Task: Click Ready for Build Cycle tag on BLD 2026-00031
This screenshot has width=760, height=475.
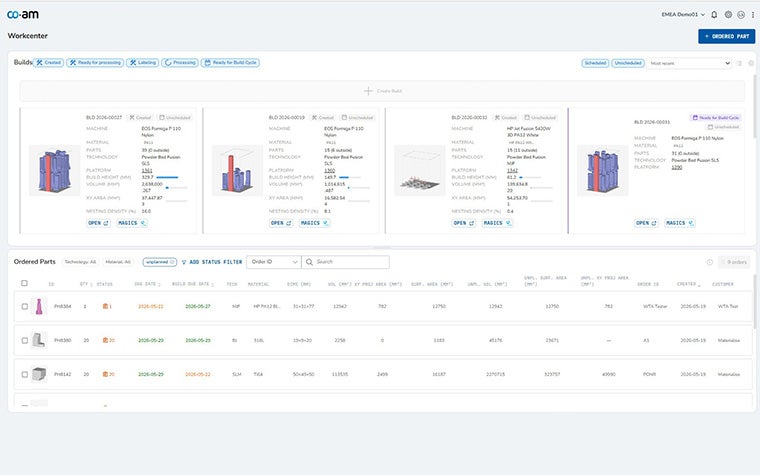Action: click(x=716, y=117)
